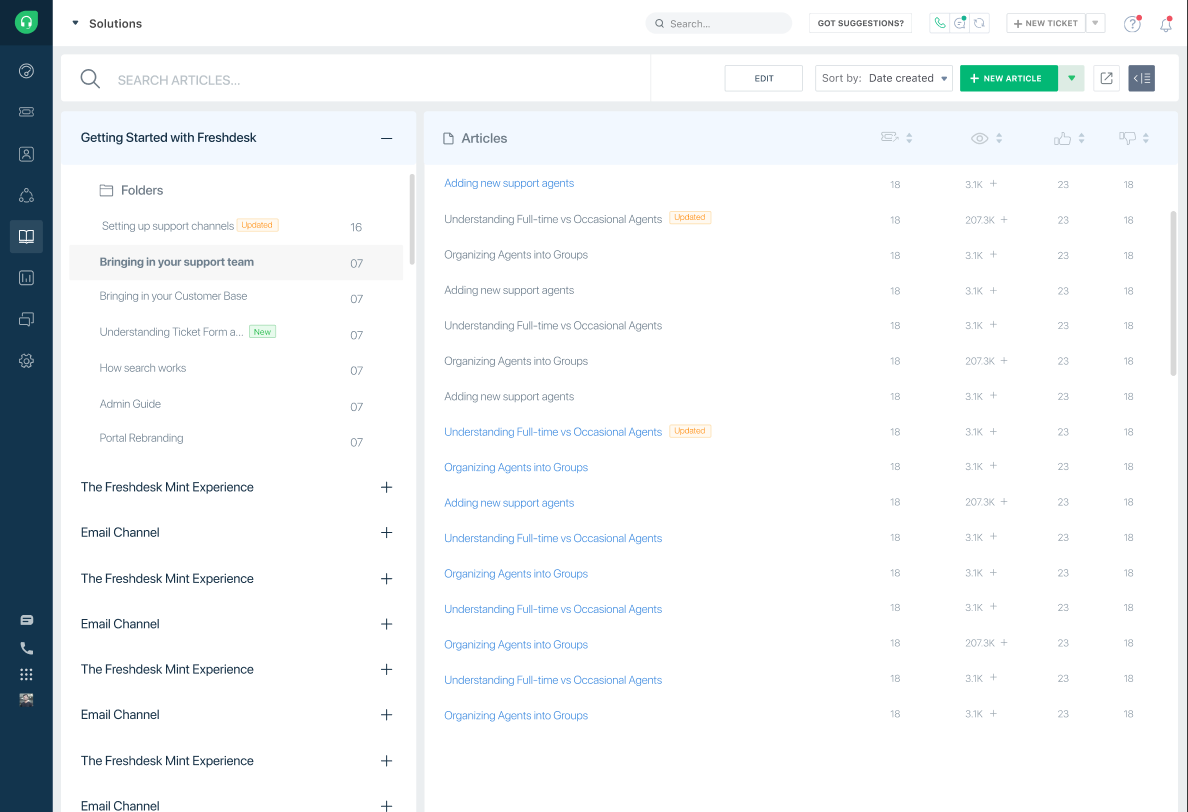Click the user avatar in sidebar

pos(27,700)
